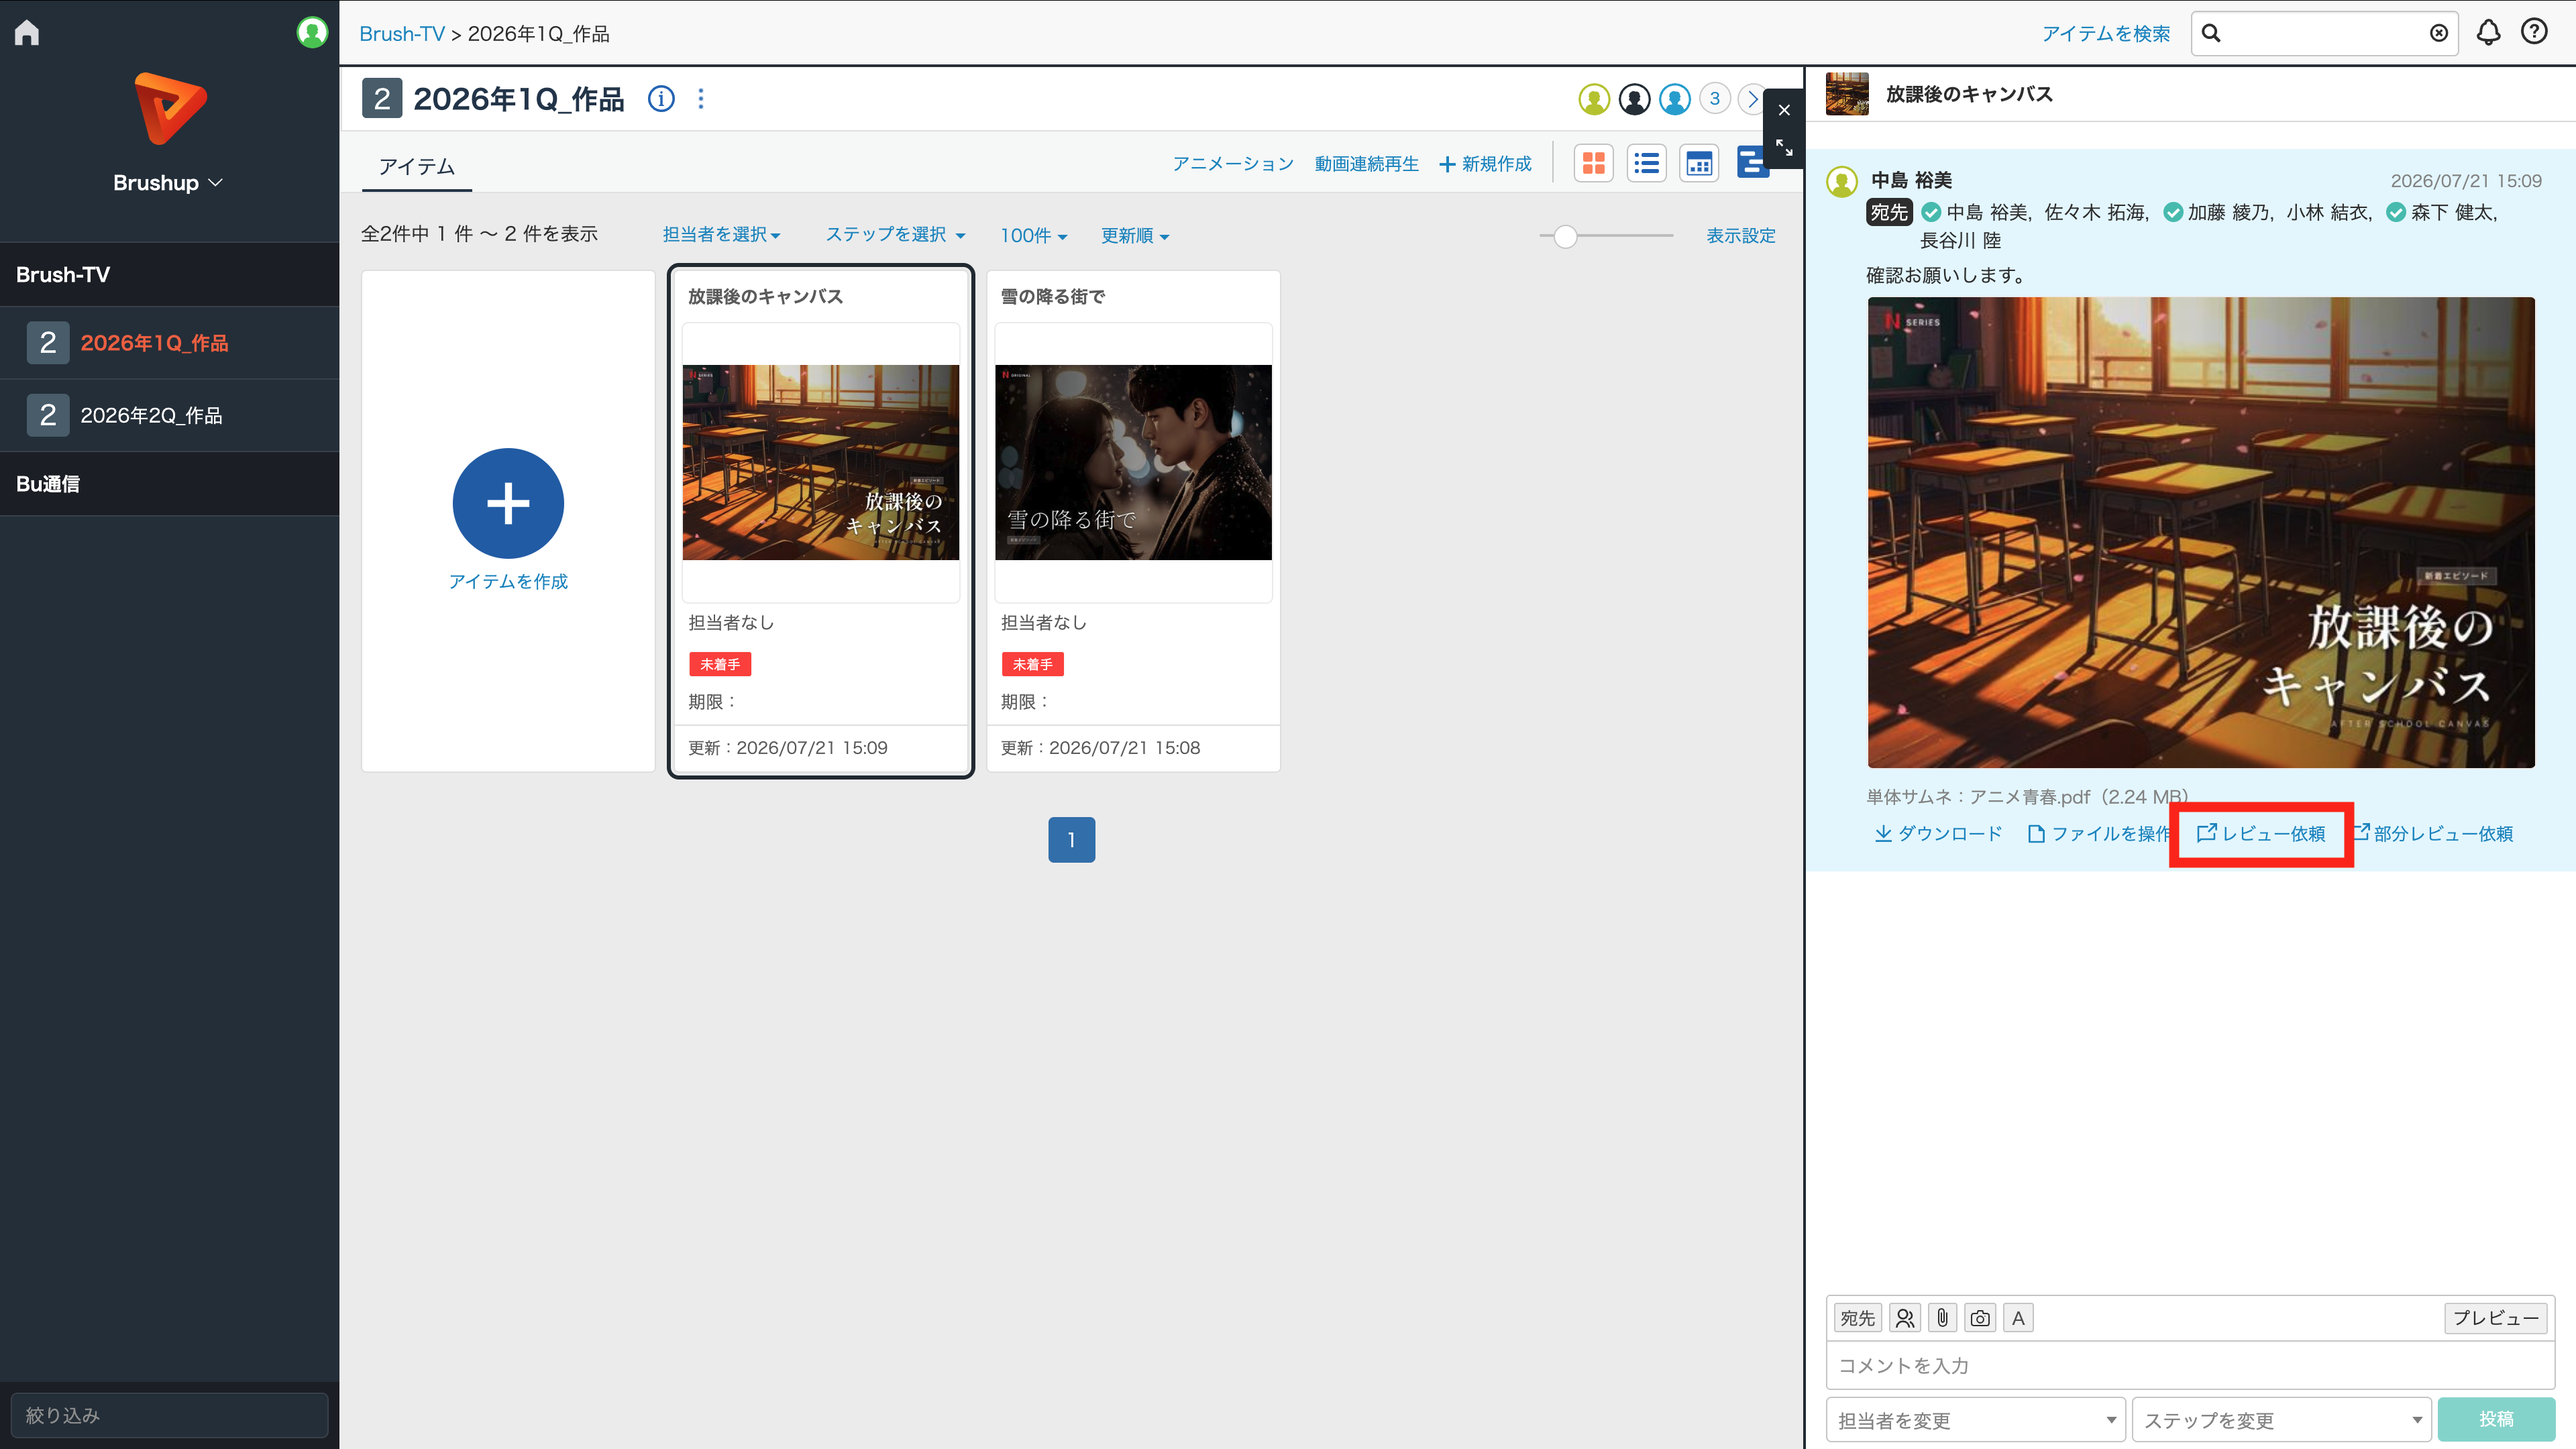
Task: Attach a file with paperclip icon
Action: tap(1942, 1318)
